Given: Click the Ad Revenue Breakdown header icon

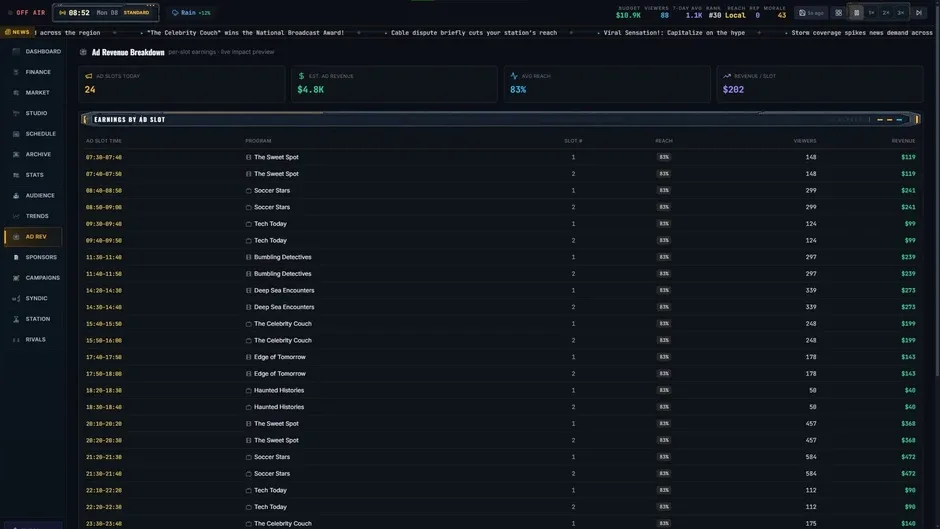Looking at the screenshot, I should [x=83, y=52].
